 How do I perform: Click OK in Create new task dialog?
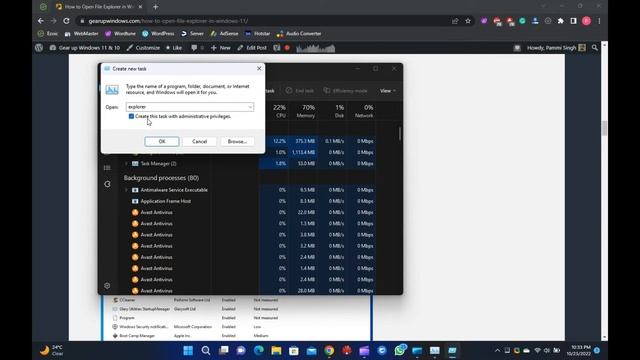coord(162,141)
